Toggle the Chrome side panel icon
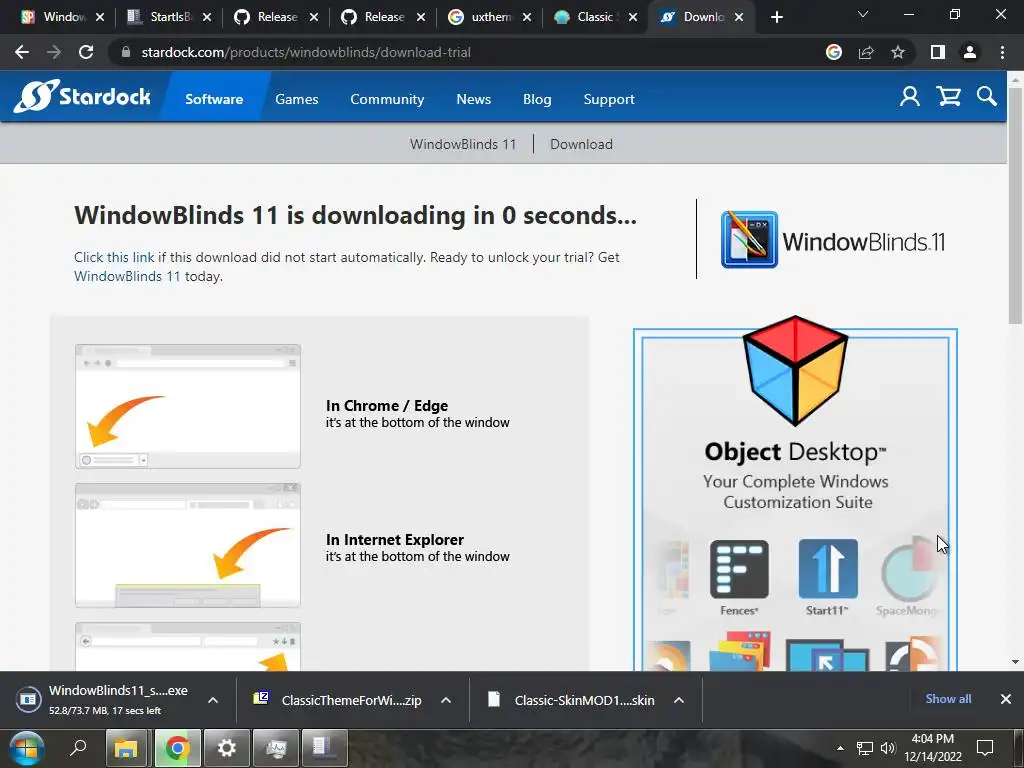Image resolution: width=1024 pixels, height=768 pixels. point(938,52)
